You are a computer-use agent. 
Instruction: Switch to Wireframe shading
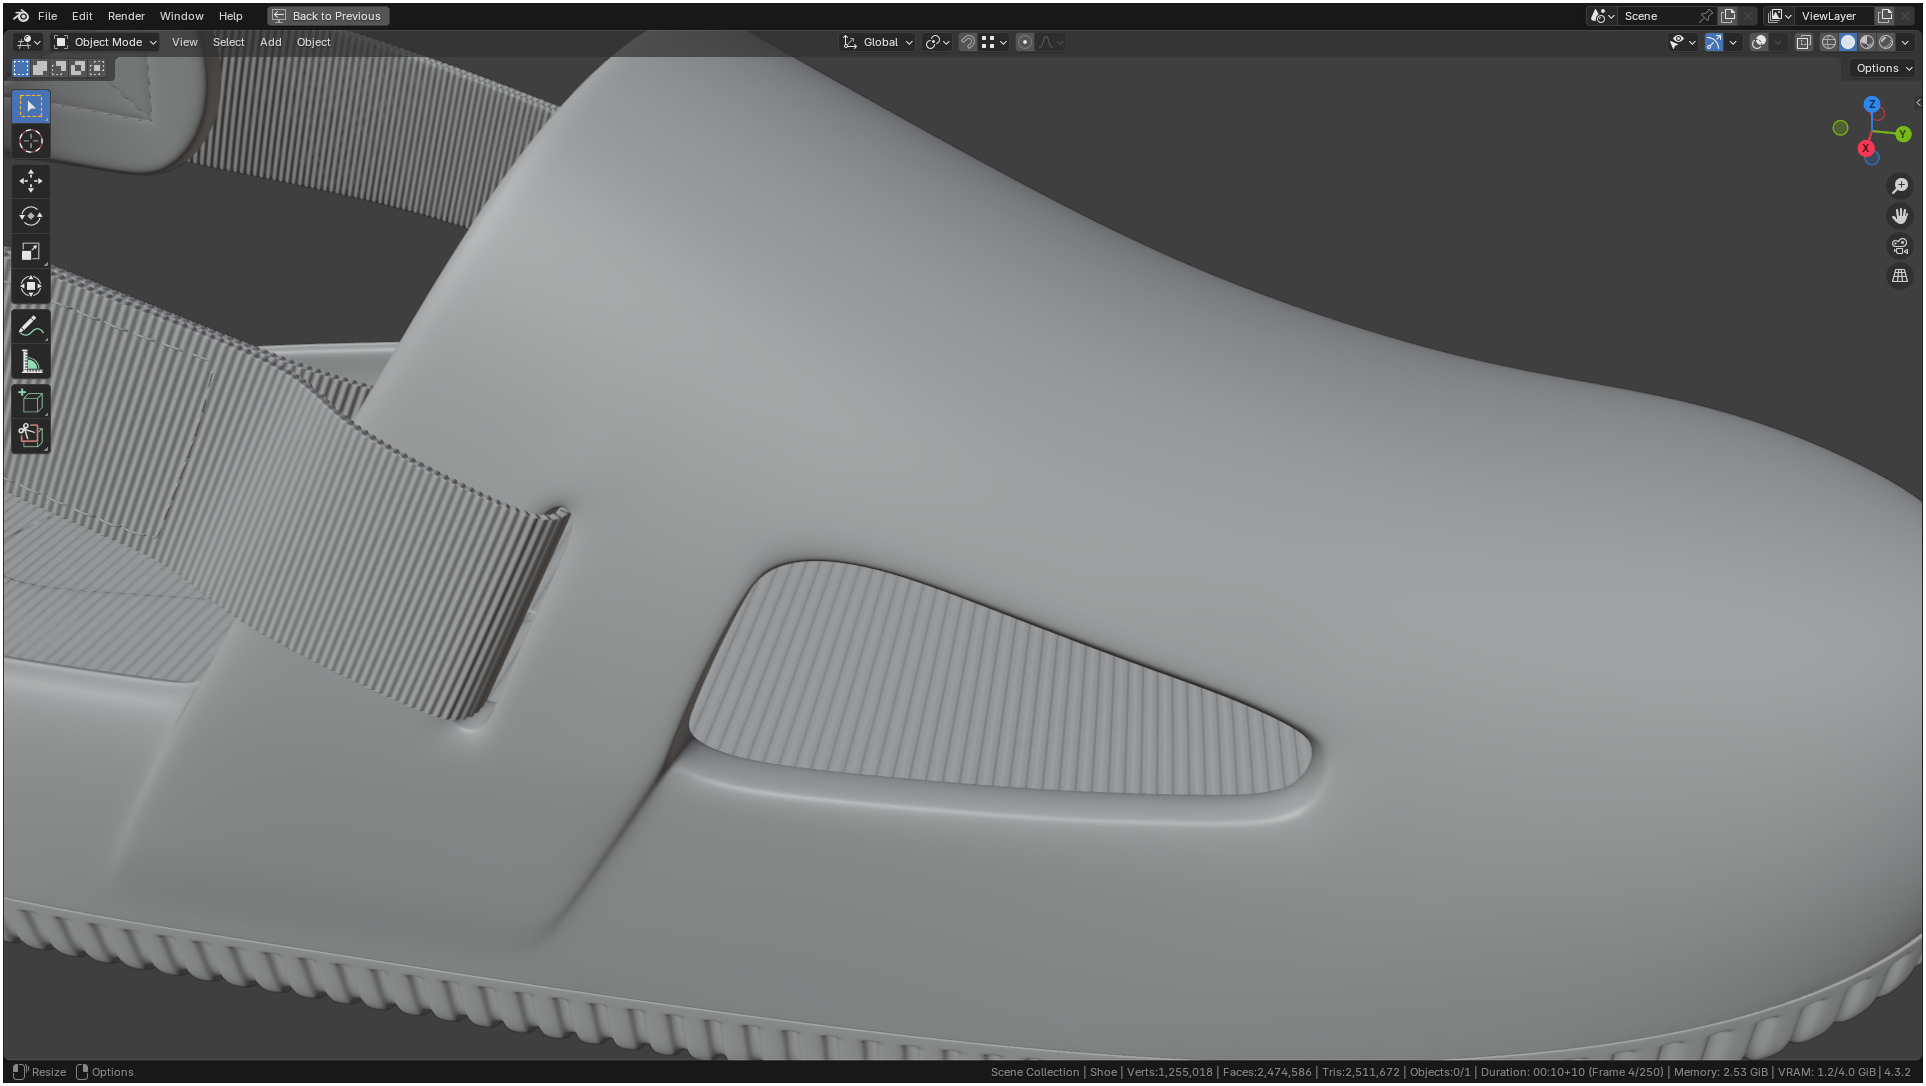[x=1829, y=42]
